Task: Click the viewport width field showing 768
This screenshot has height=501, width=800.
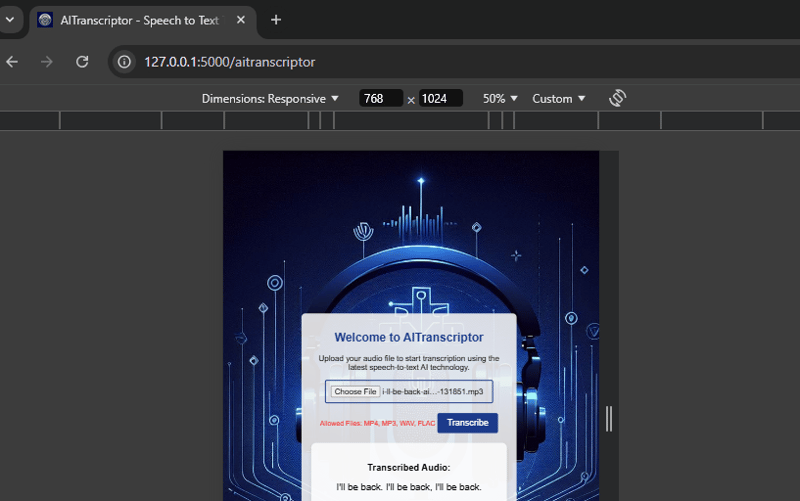Action: 380,99
